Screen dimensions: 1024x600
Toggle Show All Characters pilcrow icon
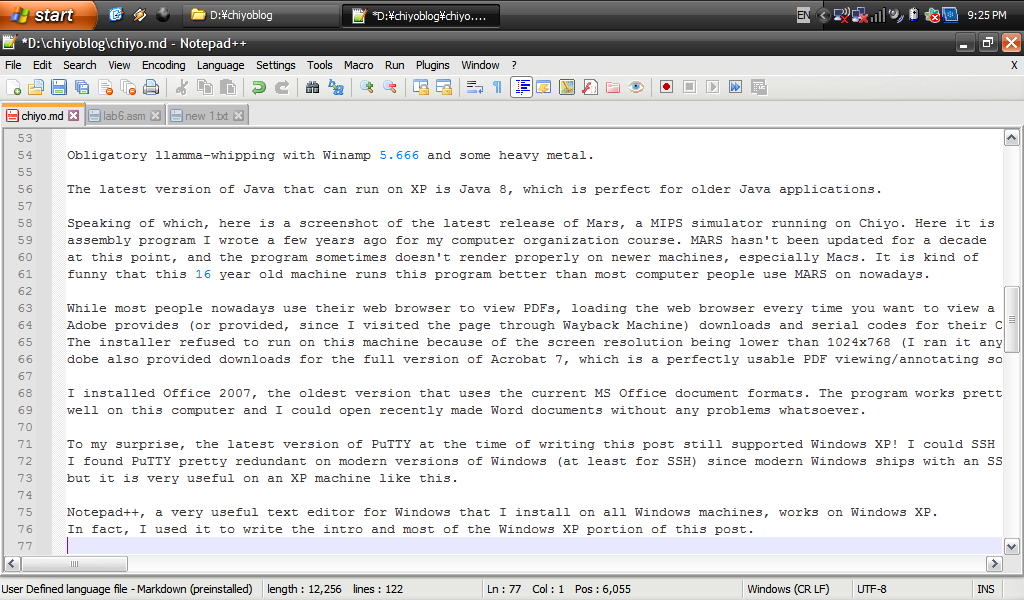(x=498, y=87)
